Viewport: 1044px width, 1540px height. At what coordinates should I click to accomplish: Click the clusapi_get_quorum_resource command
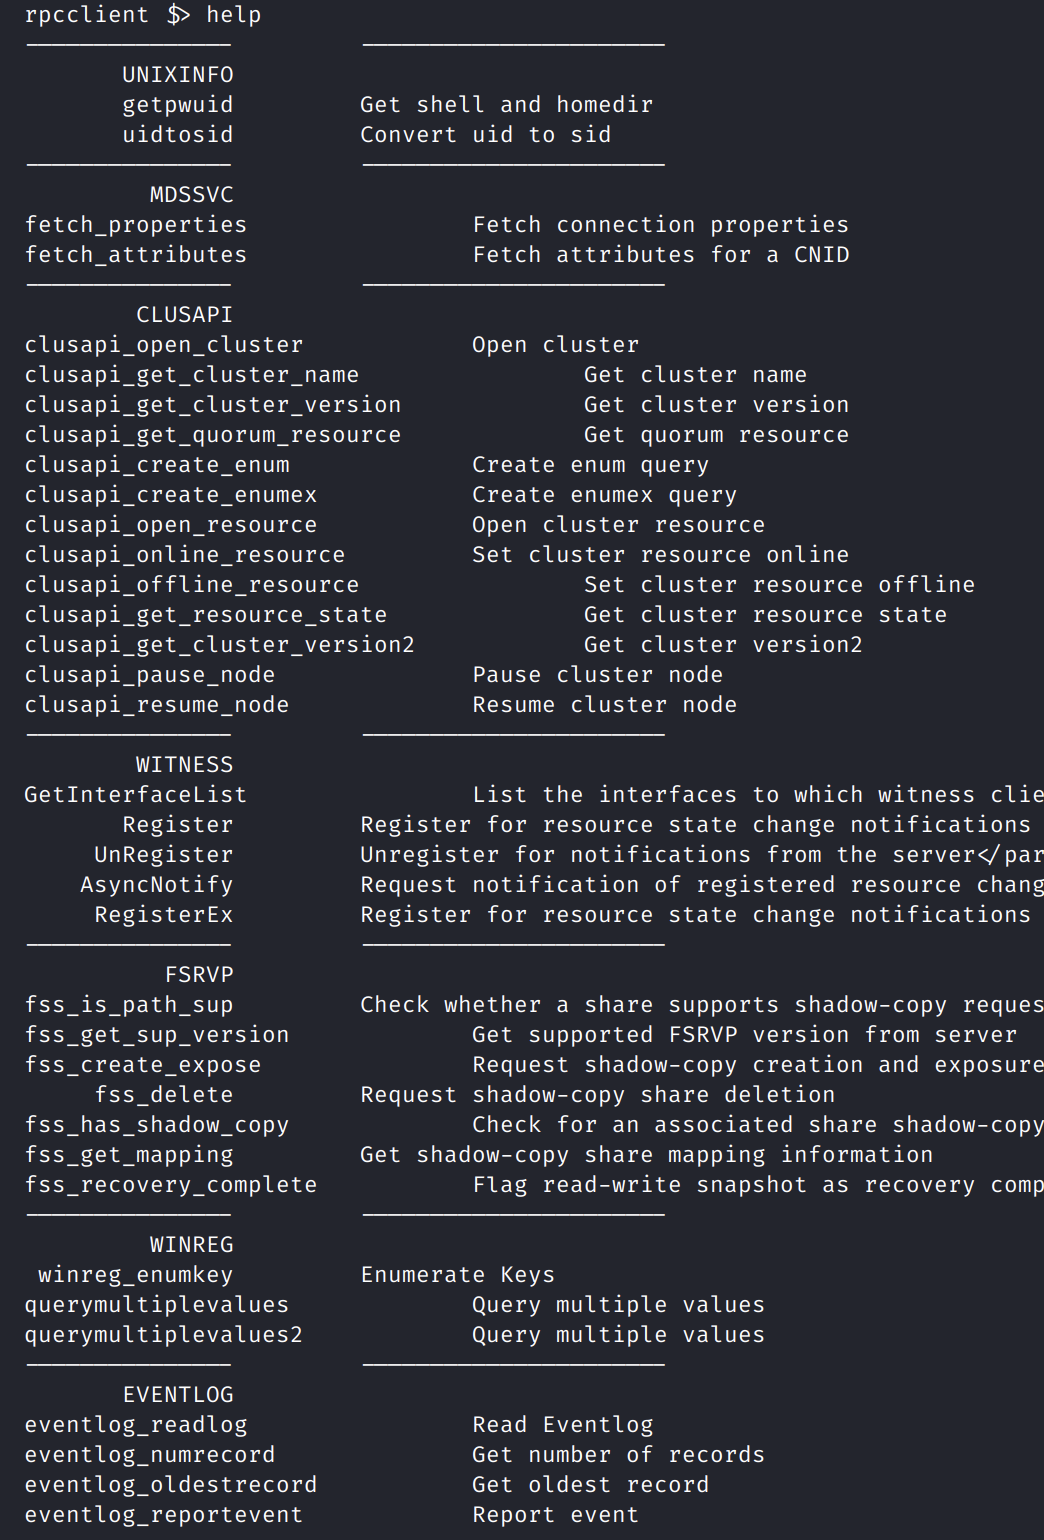pyautogui.click(x=212, y=435)
